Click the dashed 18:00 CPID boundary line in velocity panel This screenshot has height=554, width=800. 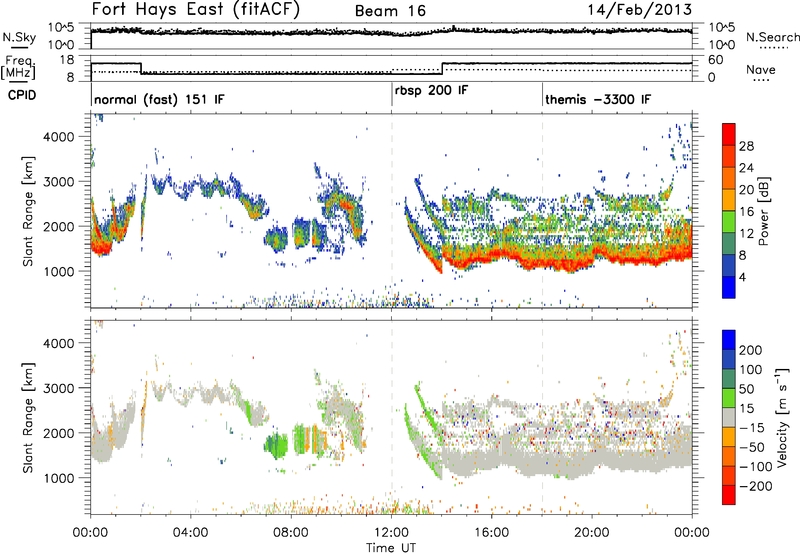point(542,416)
